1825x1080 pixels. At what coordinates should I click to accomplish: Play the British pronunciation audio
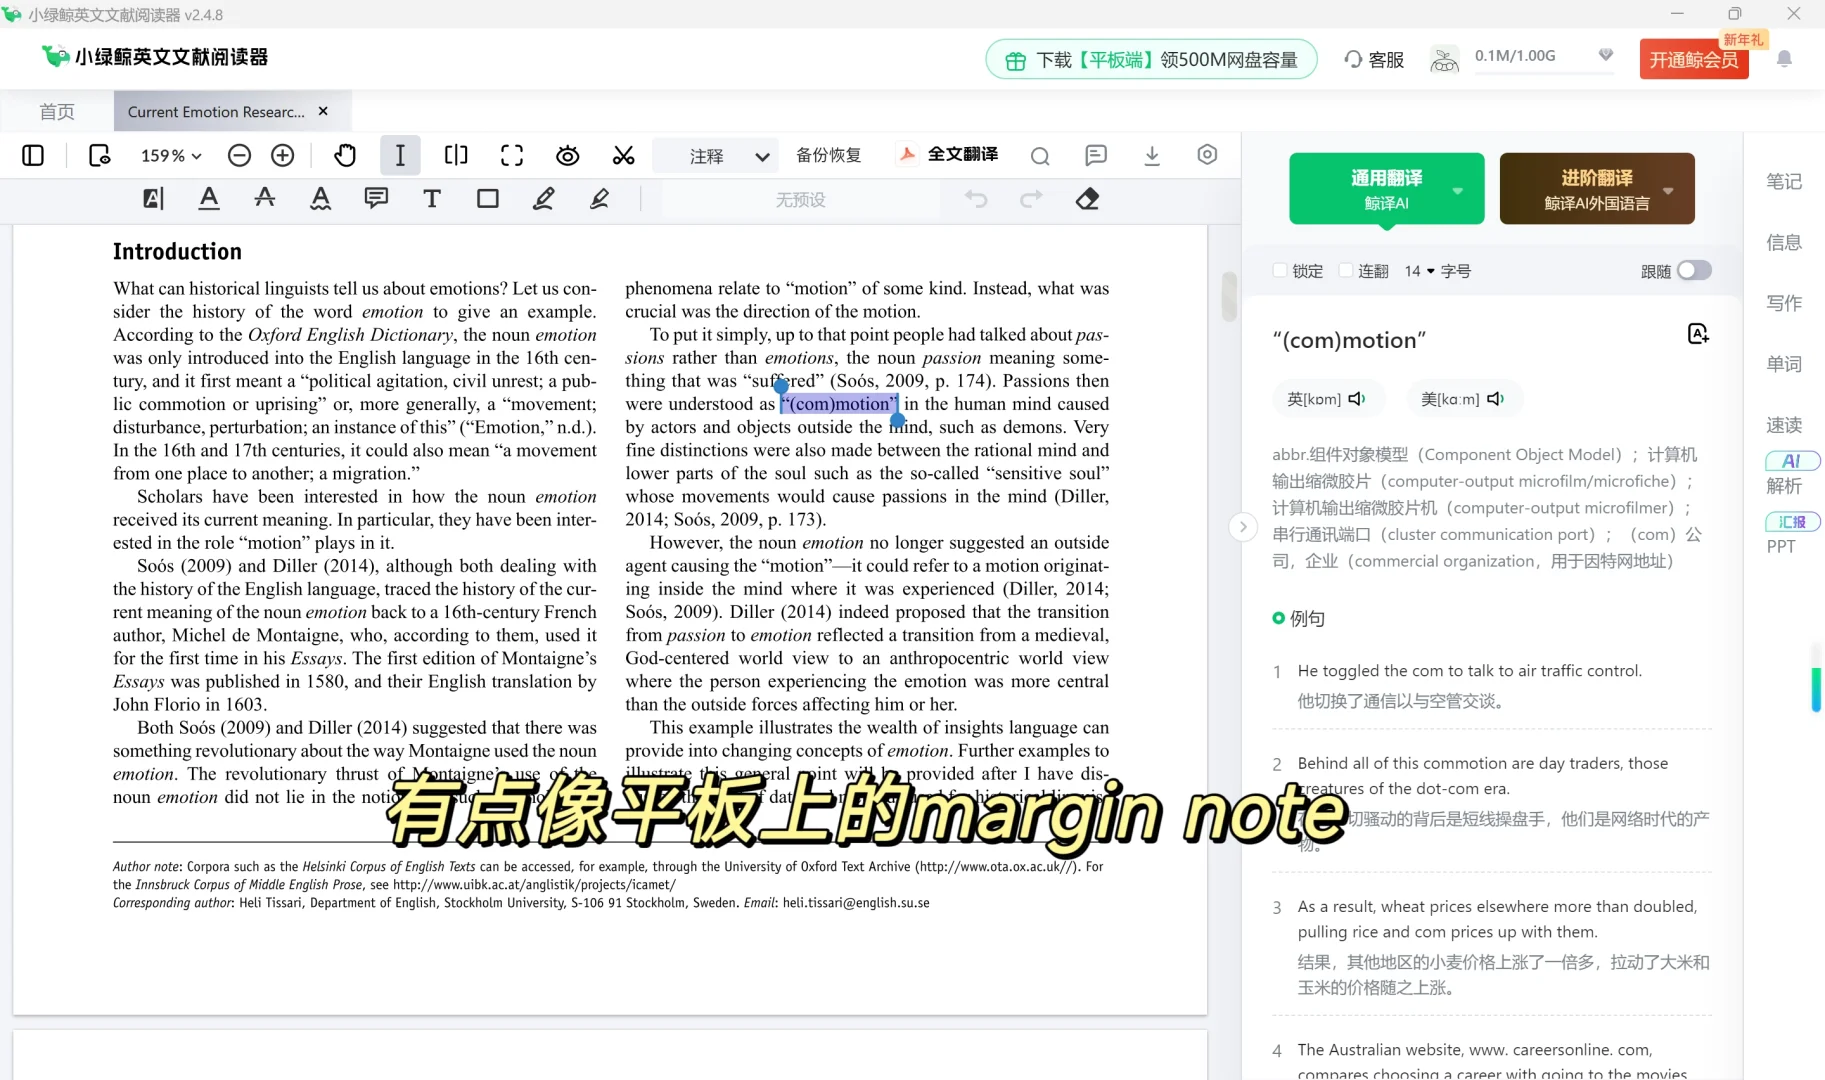point(1357,399)
